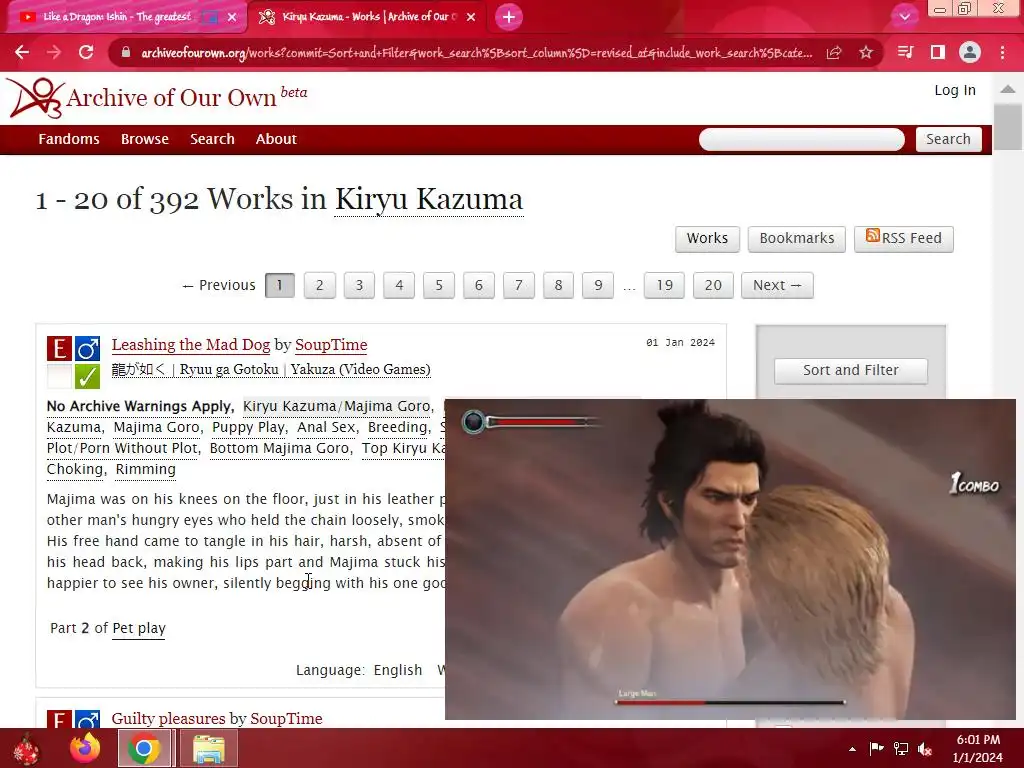This screenshot has width=1024, height=768.
Task: Go to page 2 of works
Action: pos(319,285)
